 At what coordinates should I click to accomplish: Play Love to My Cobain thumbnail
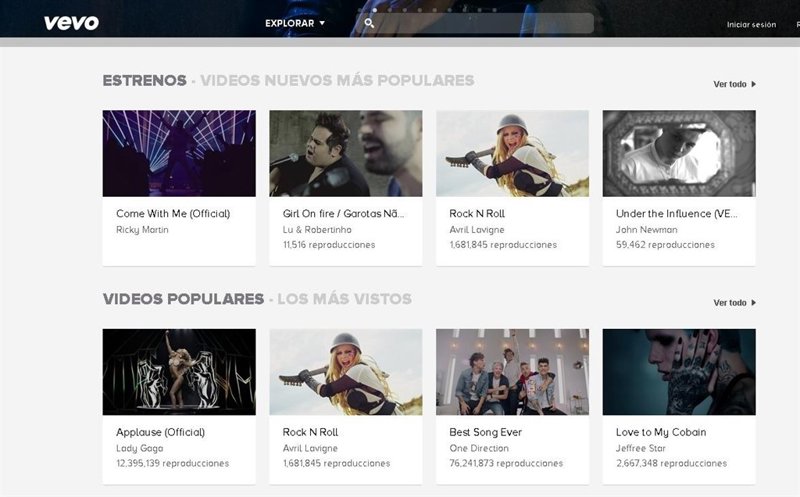[679, 372]
